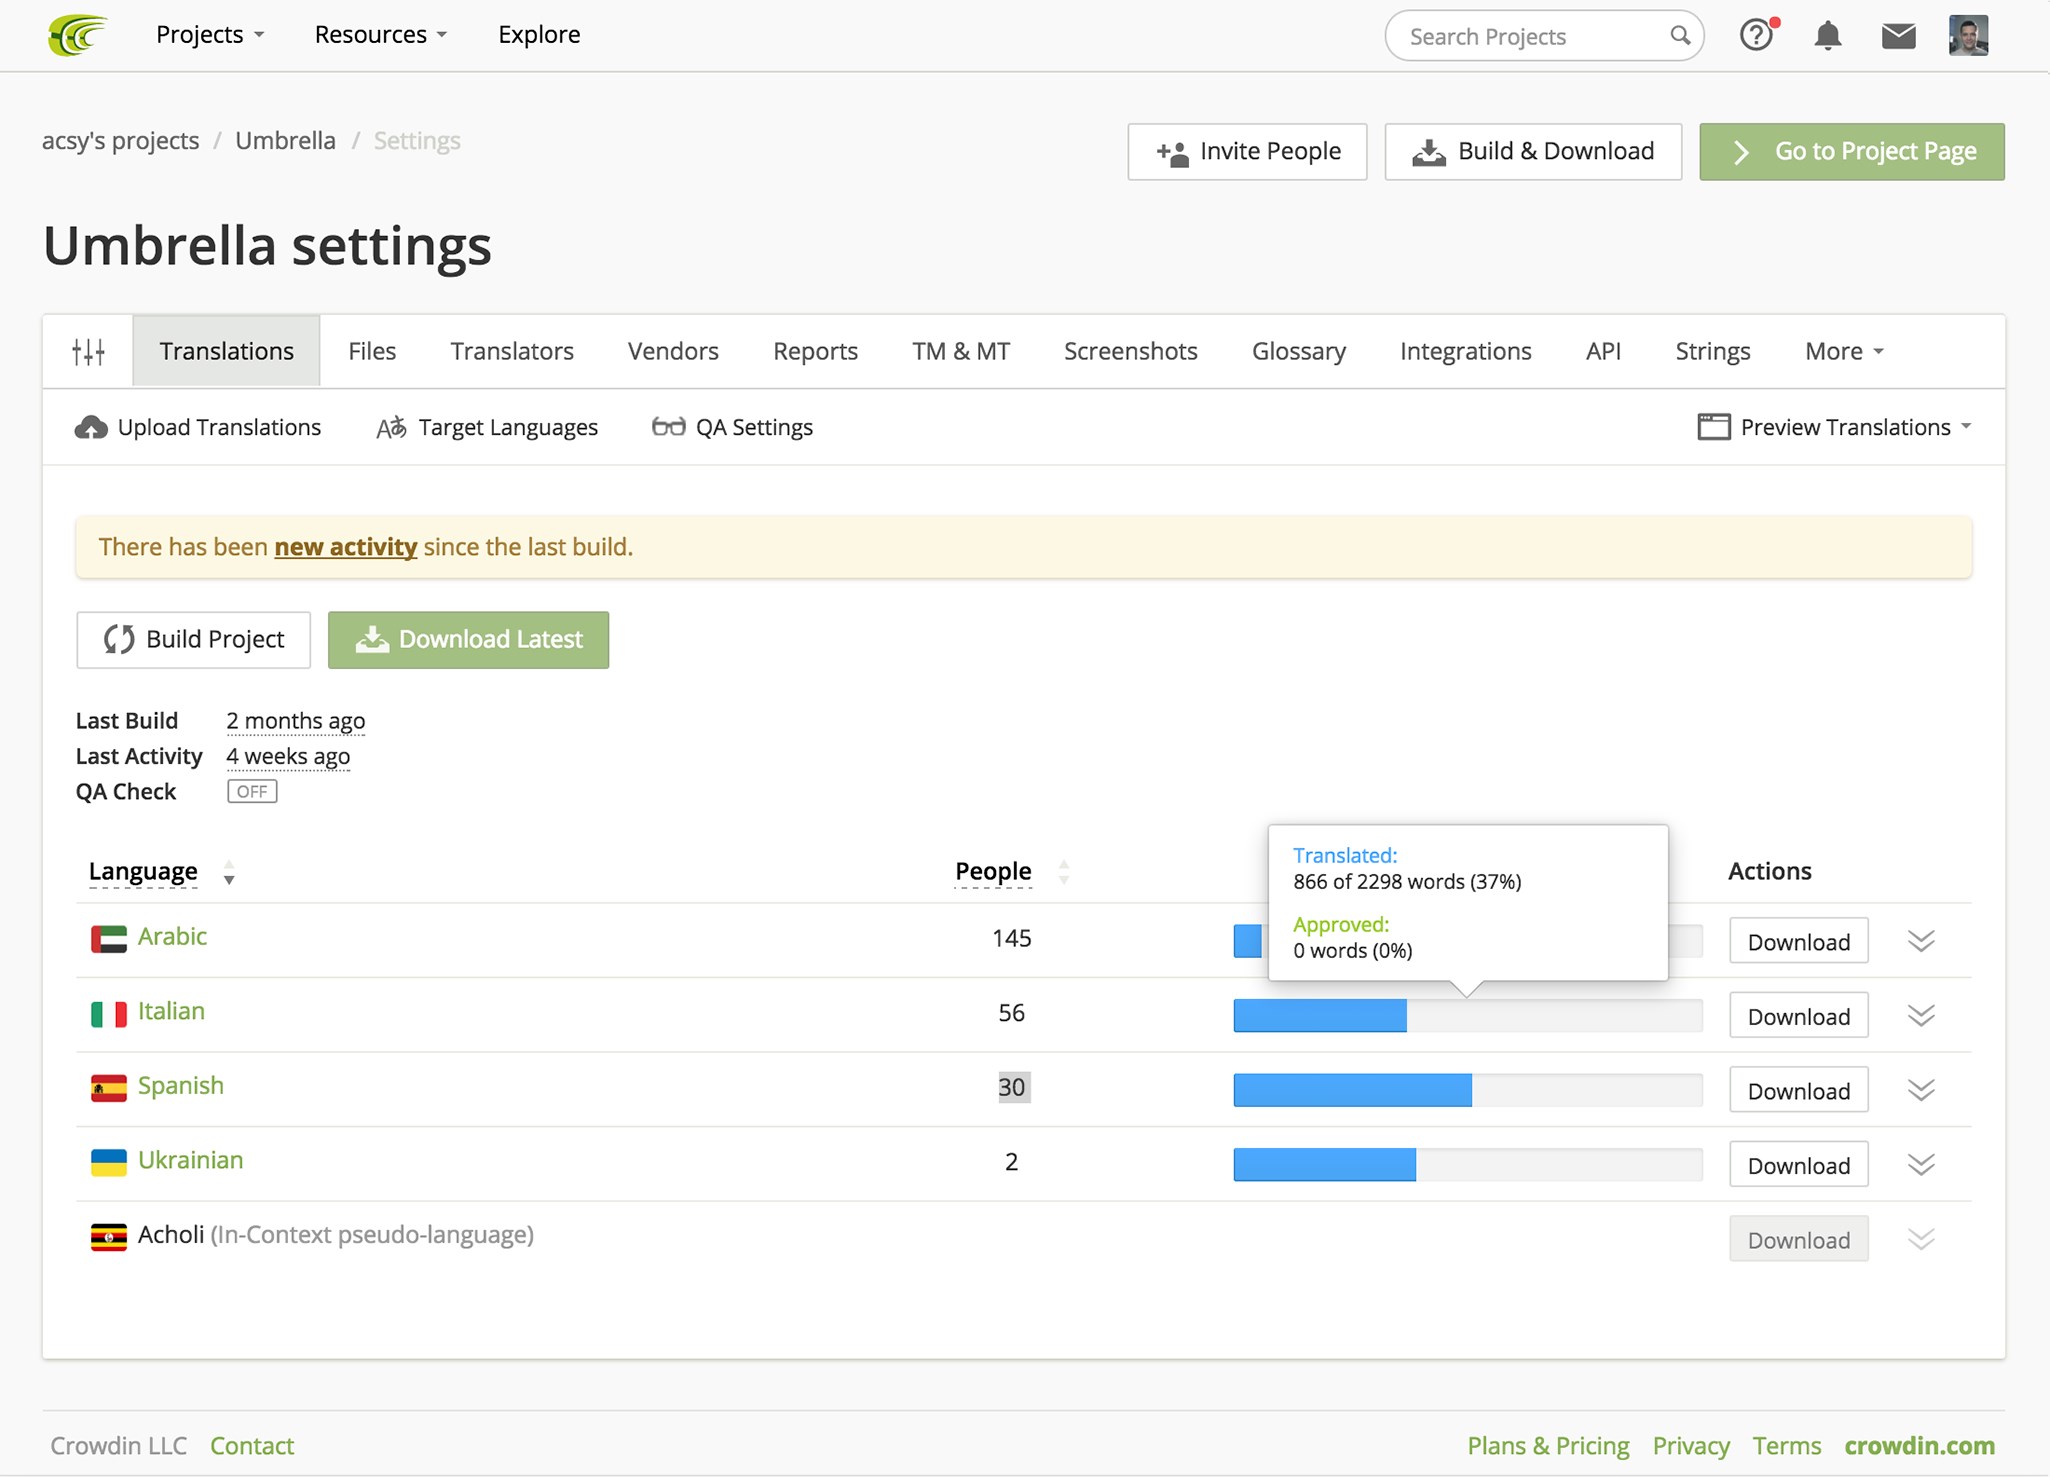
Task: Toggle the QA Check OFF badge
Action: click(x=252, y=791)
